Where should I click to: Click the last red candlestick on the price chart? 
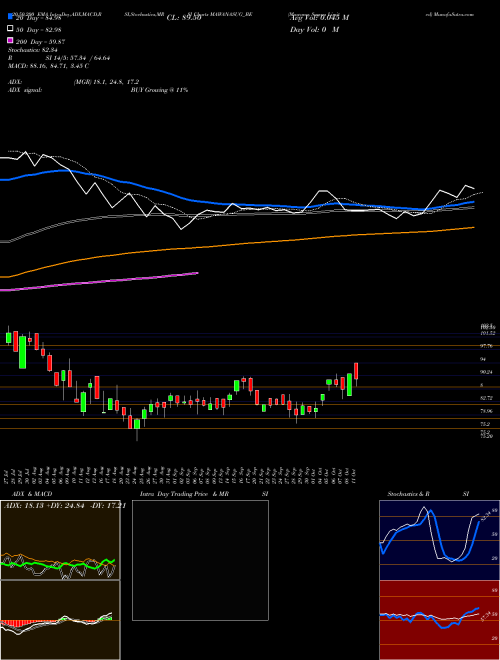coord(356,371)
